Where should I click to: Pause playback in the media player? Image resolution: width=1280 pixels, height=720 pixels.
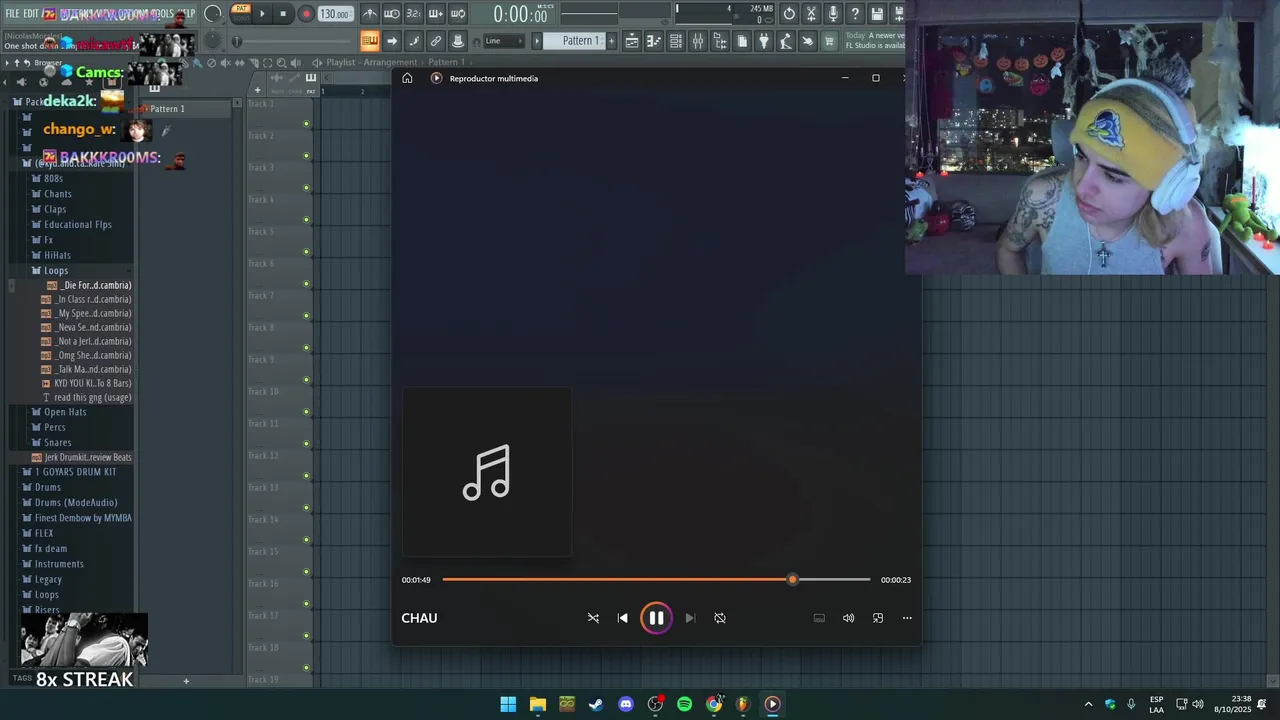pyautogui.click(x=656, y=618)
